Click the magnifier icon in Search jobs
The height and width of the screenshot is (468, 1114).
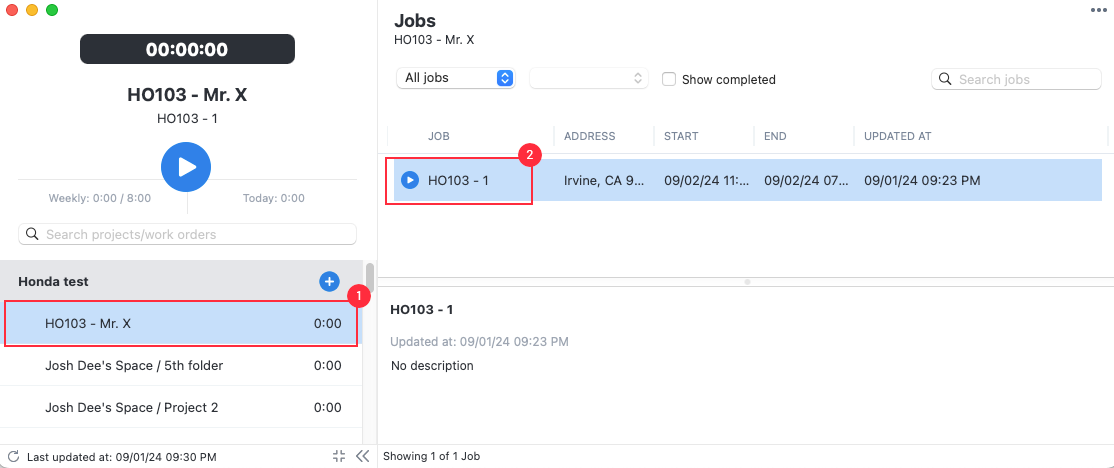click(945, 79)
